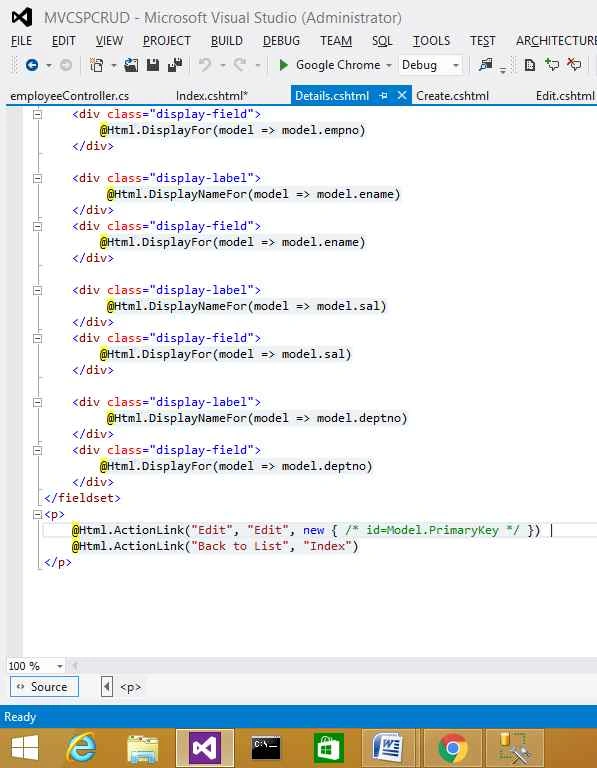Click the Uncomment selection toolbar icon
The width and height of the screenshot is (597, 768).
tap(574, 65)
